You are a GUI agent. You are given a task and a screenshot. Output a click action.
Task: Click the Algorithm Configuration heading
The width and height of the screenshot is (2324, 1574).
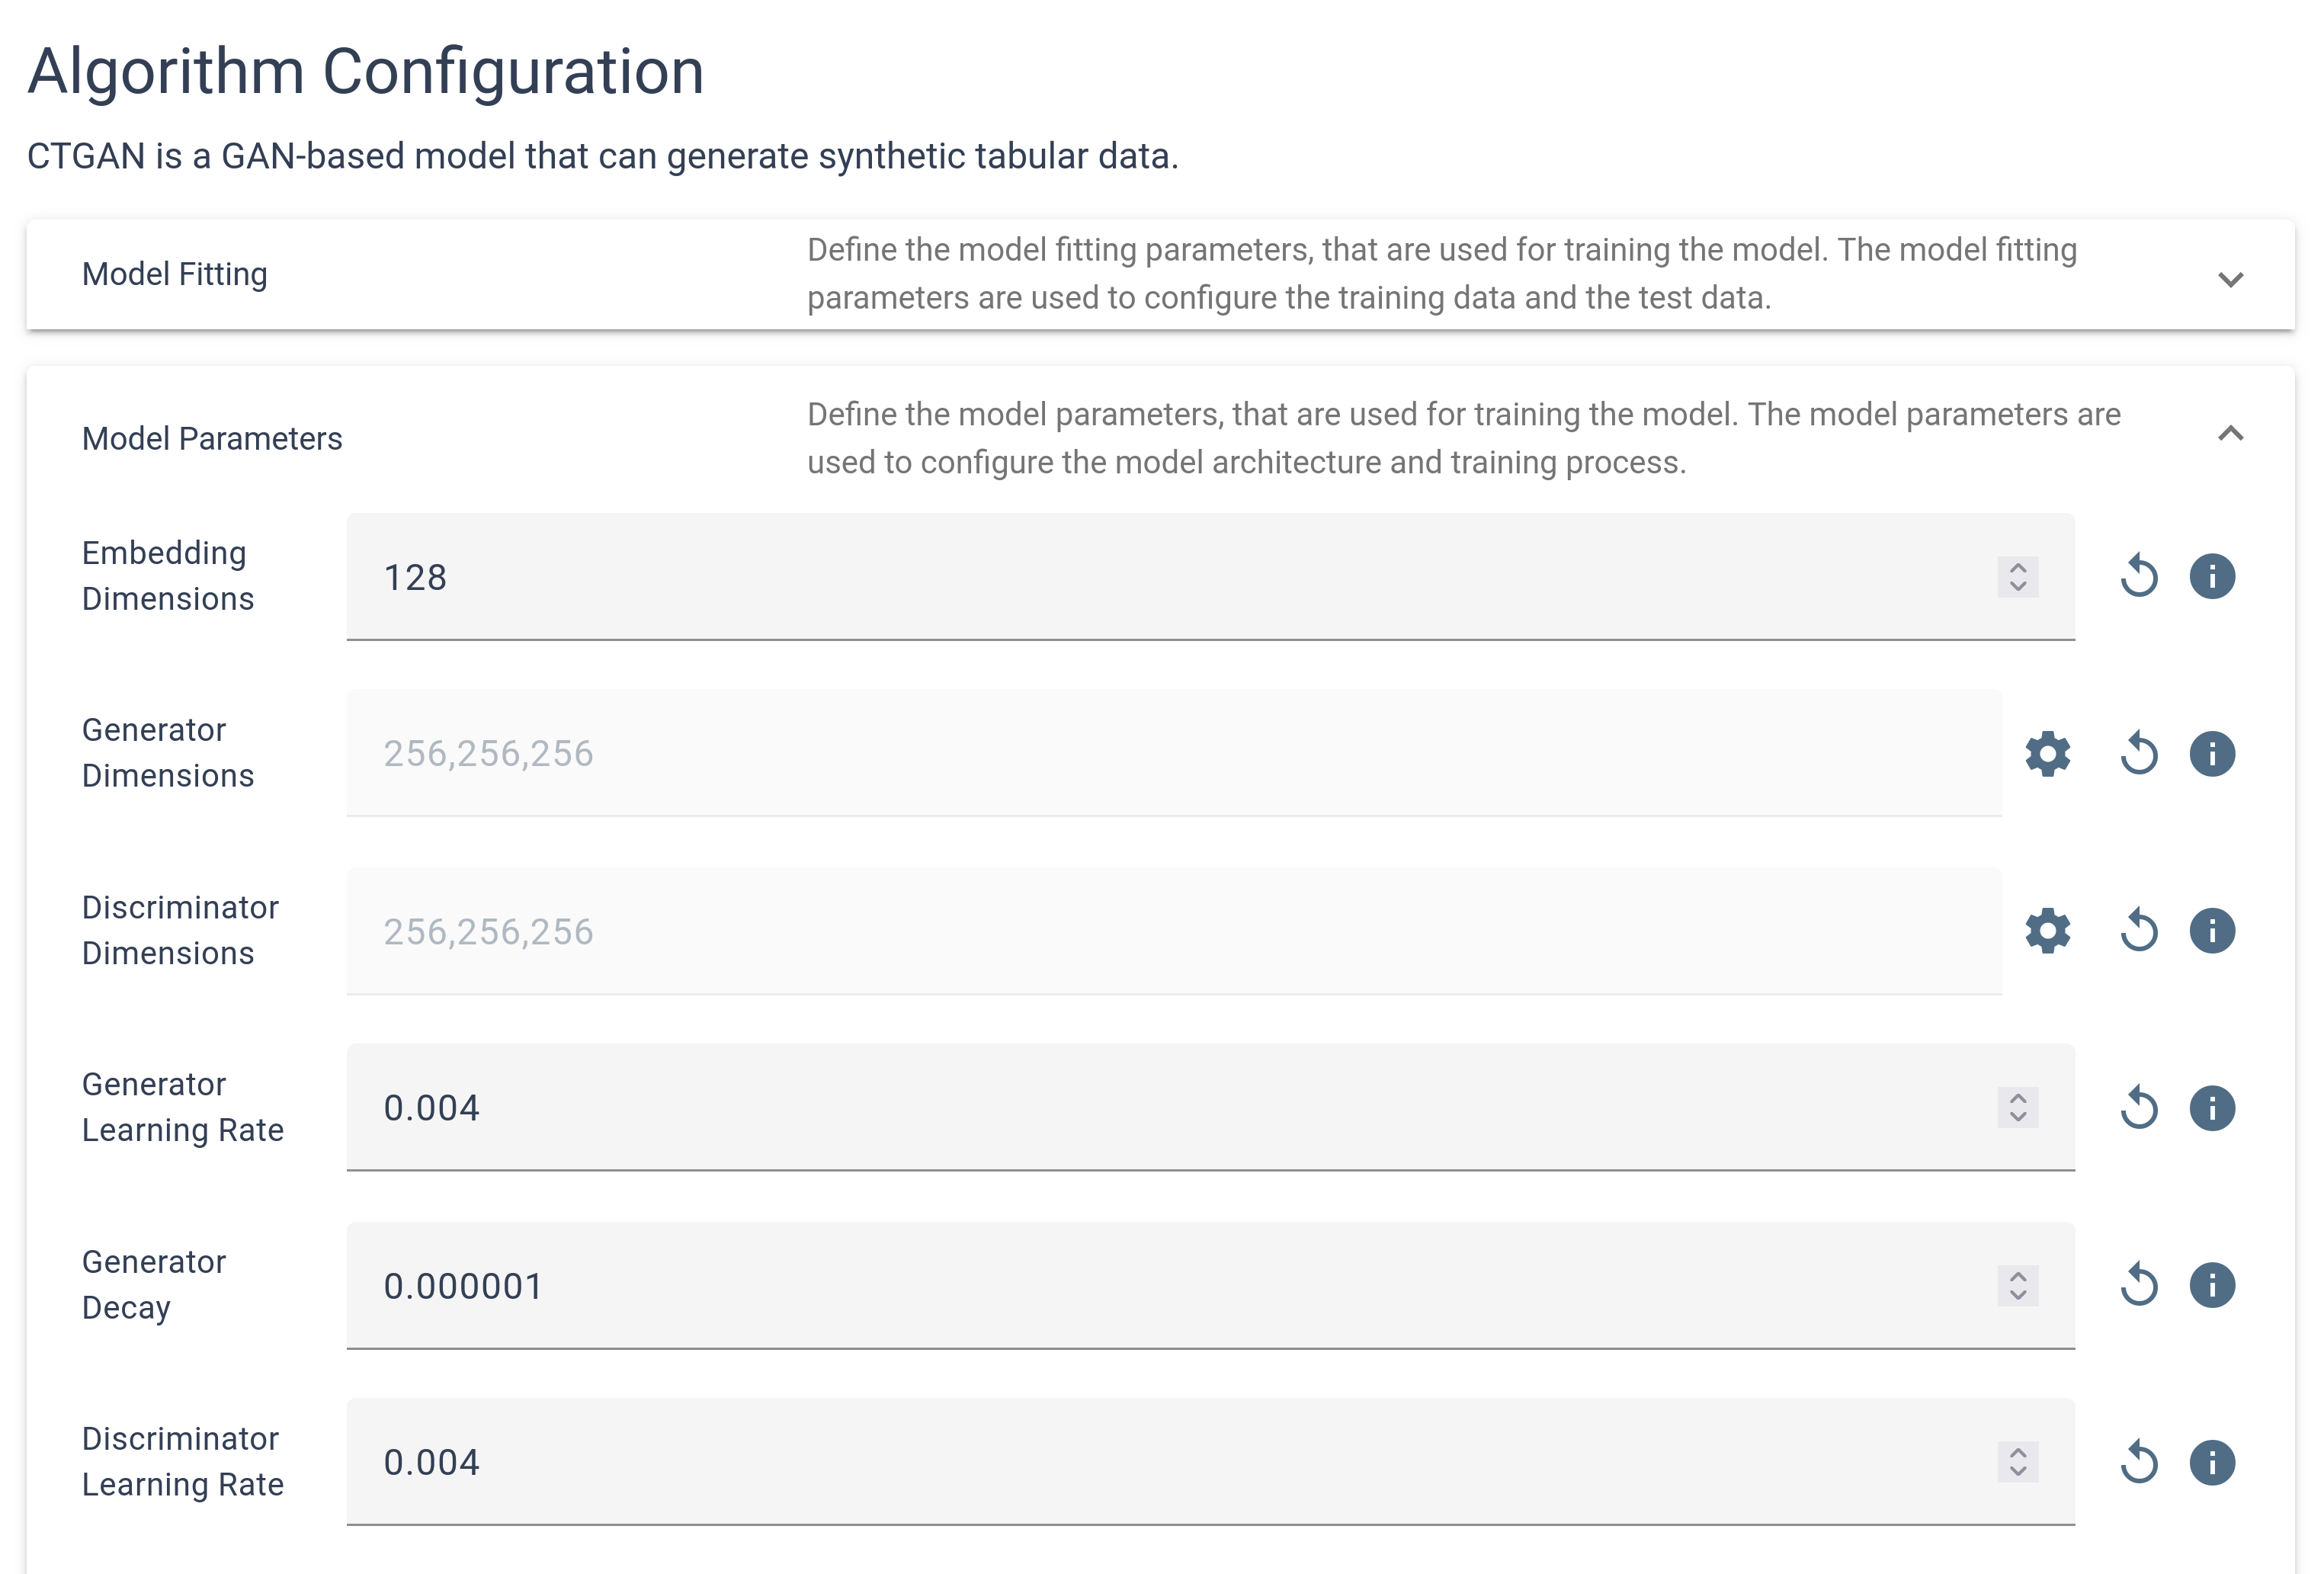click(x=366, y=72)
